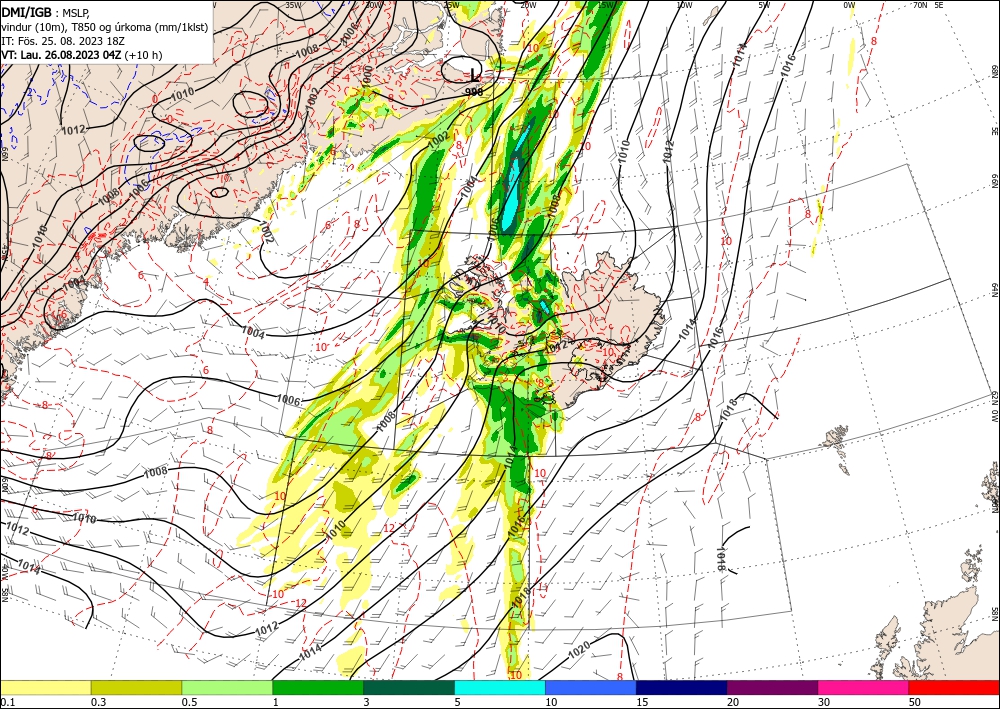Click the '1020' isobar label

click(x=578, y=649)
